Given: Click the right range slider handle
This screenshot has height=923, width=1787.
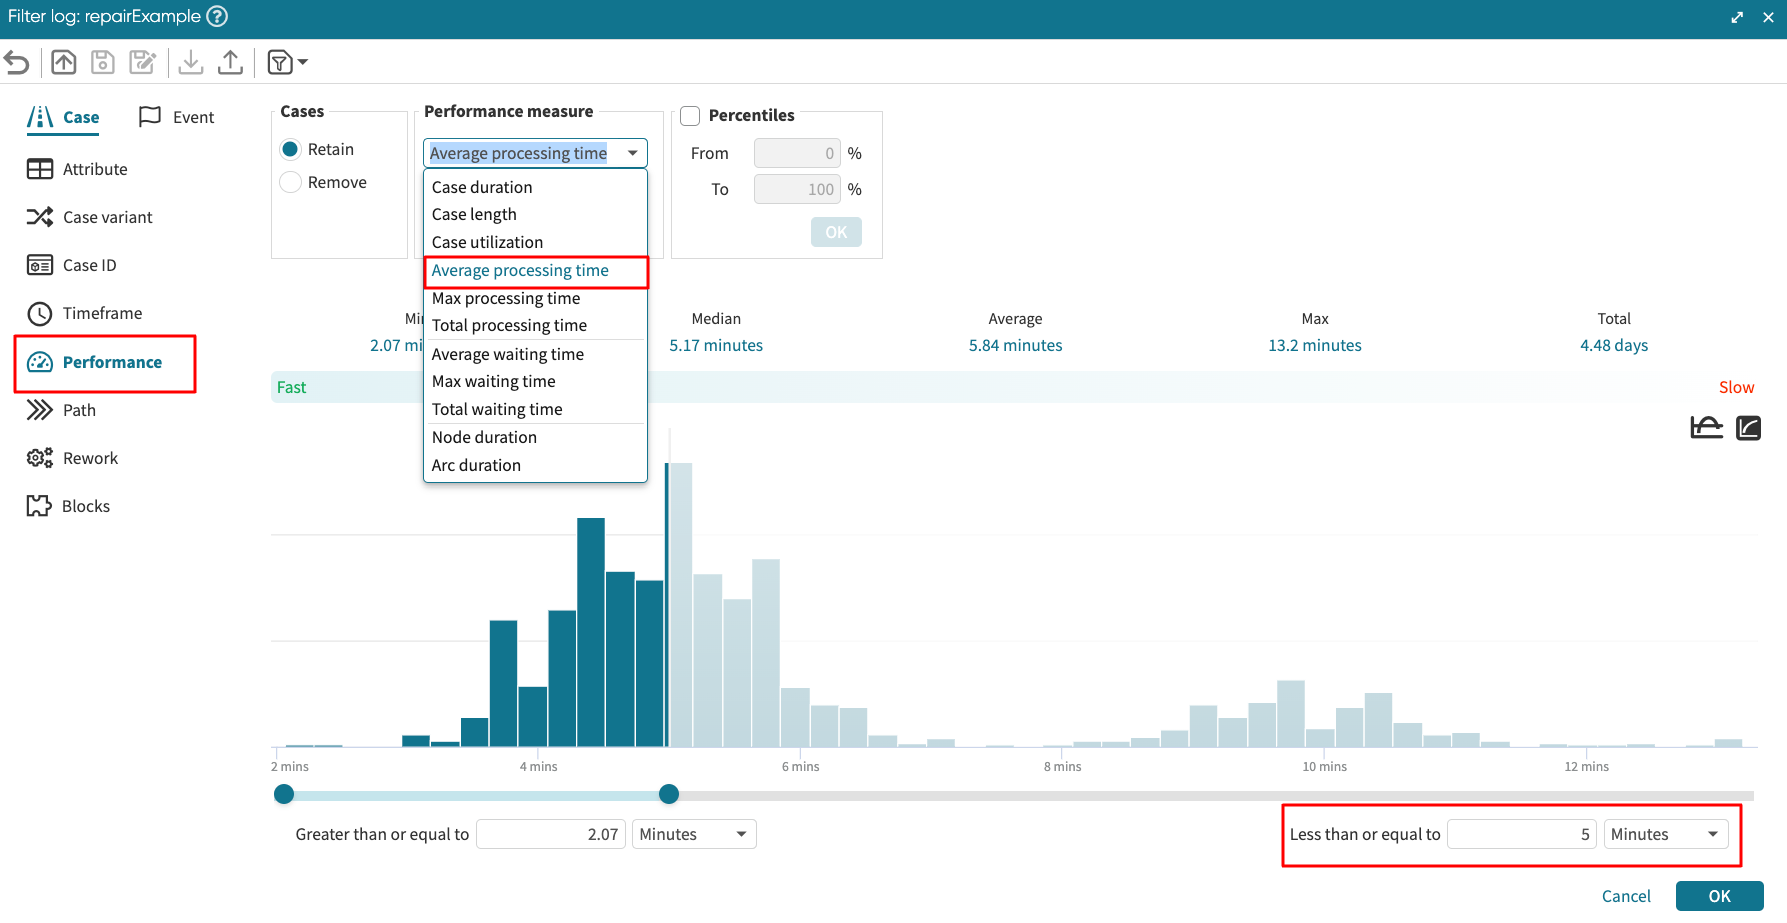Looking at the screenshot, I should (669, 794).
